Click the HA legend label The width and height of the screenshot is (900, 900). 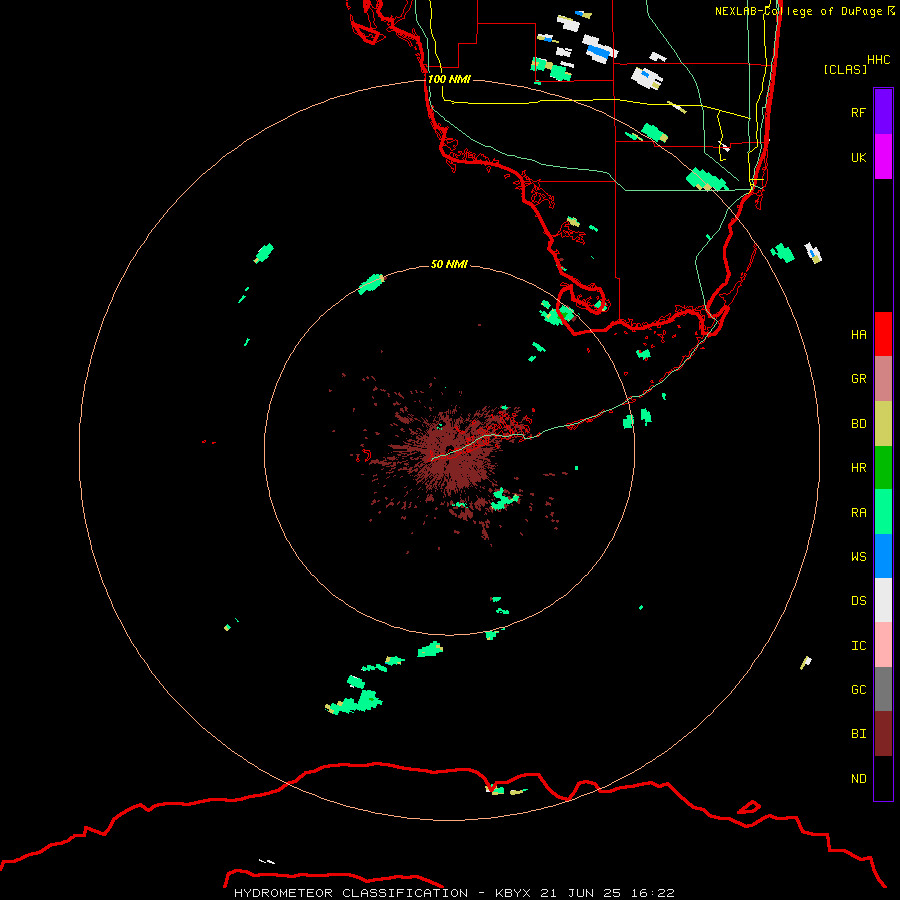tap(858, 334)
